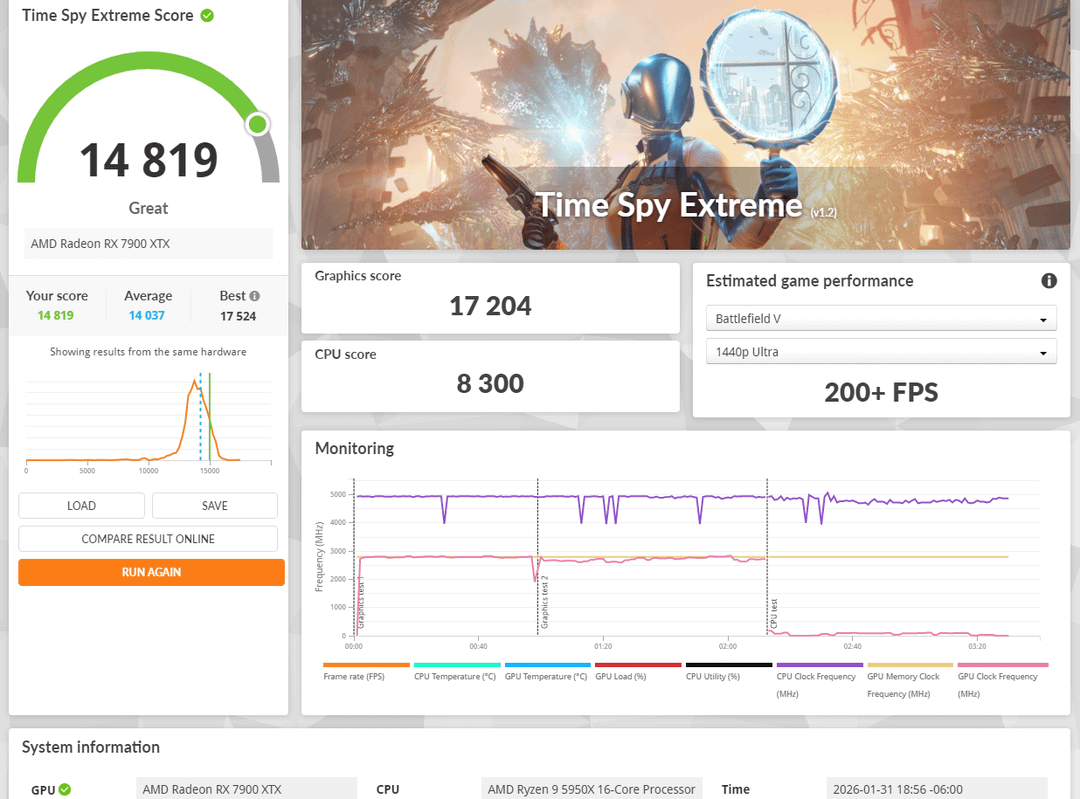Toggle the CPU Temperature legend entry

[456, 676]
